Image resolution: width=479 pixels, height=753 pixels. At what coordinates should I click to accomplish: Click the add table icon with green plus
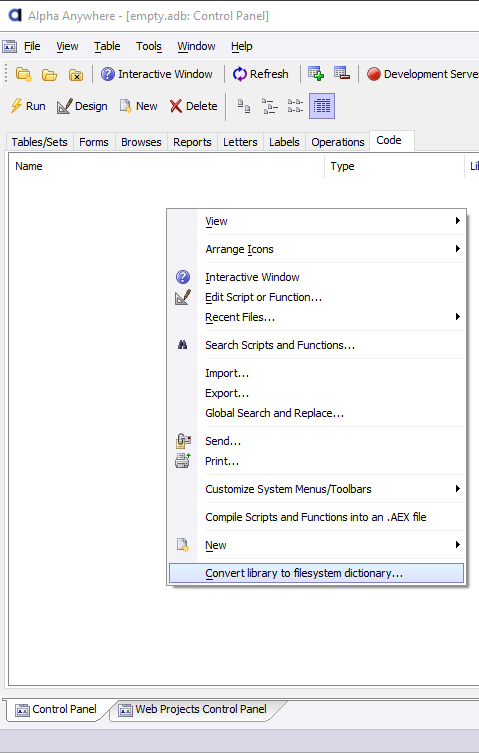[316, 73]
